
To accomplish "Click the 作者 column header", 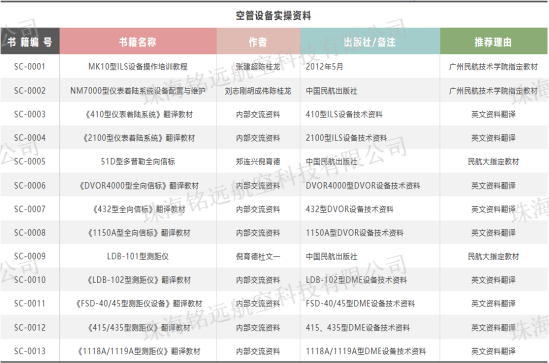I will tap(258, 42).
